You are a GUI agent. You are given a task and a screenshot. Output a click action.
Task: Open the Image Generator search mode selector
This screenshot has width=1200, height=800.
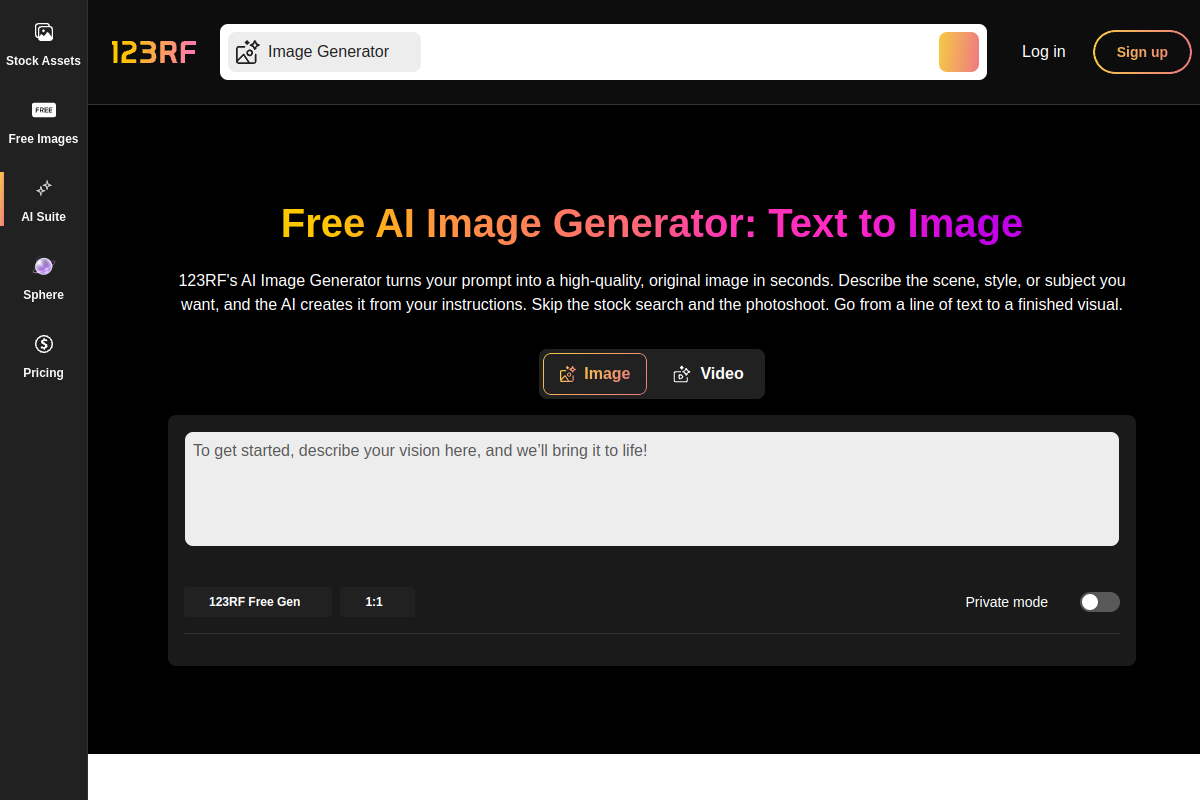pos(324,52)
